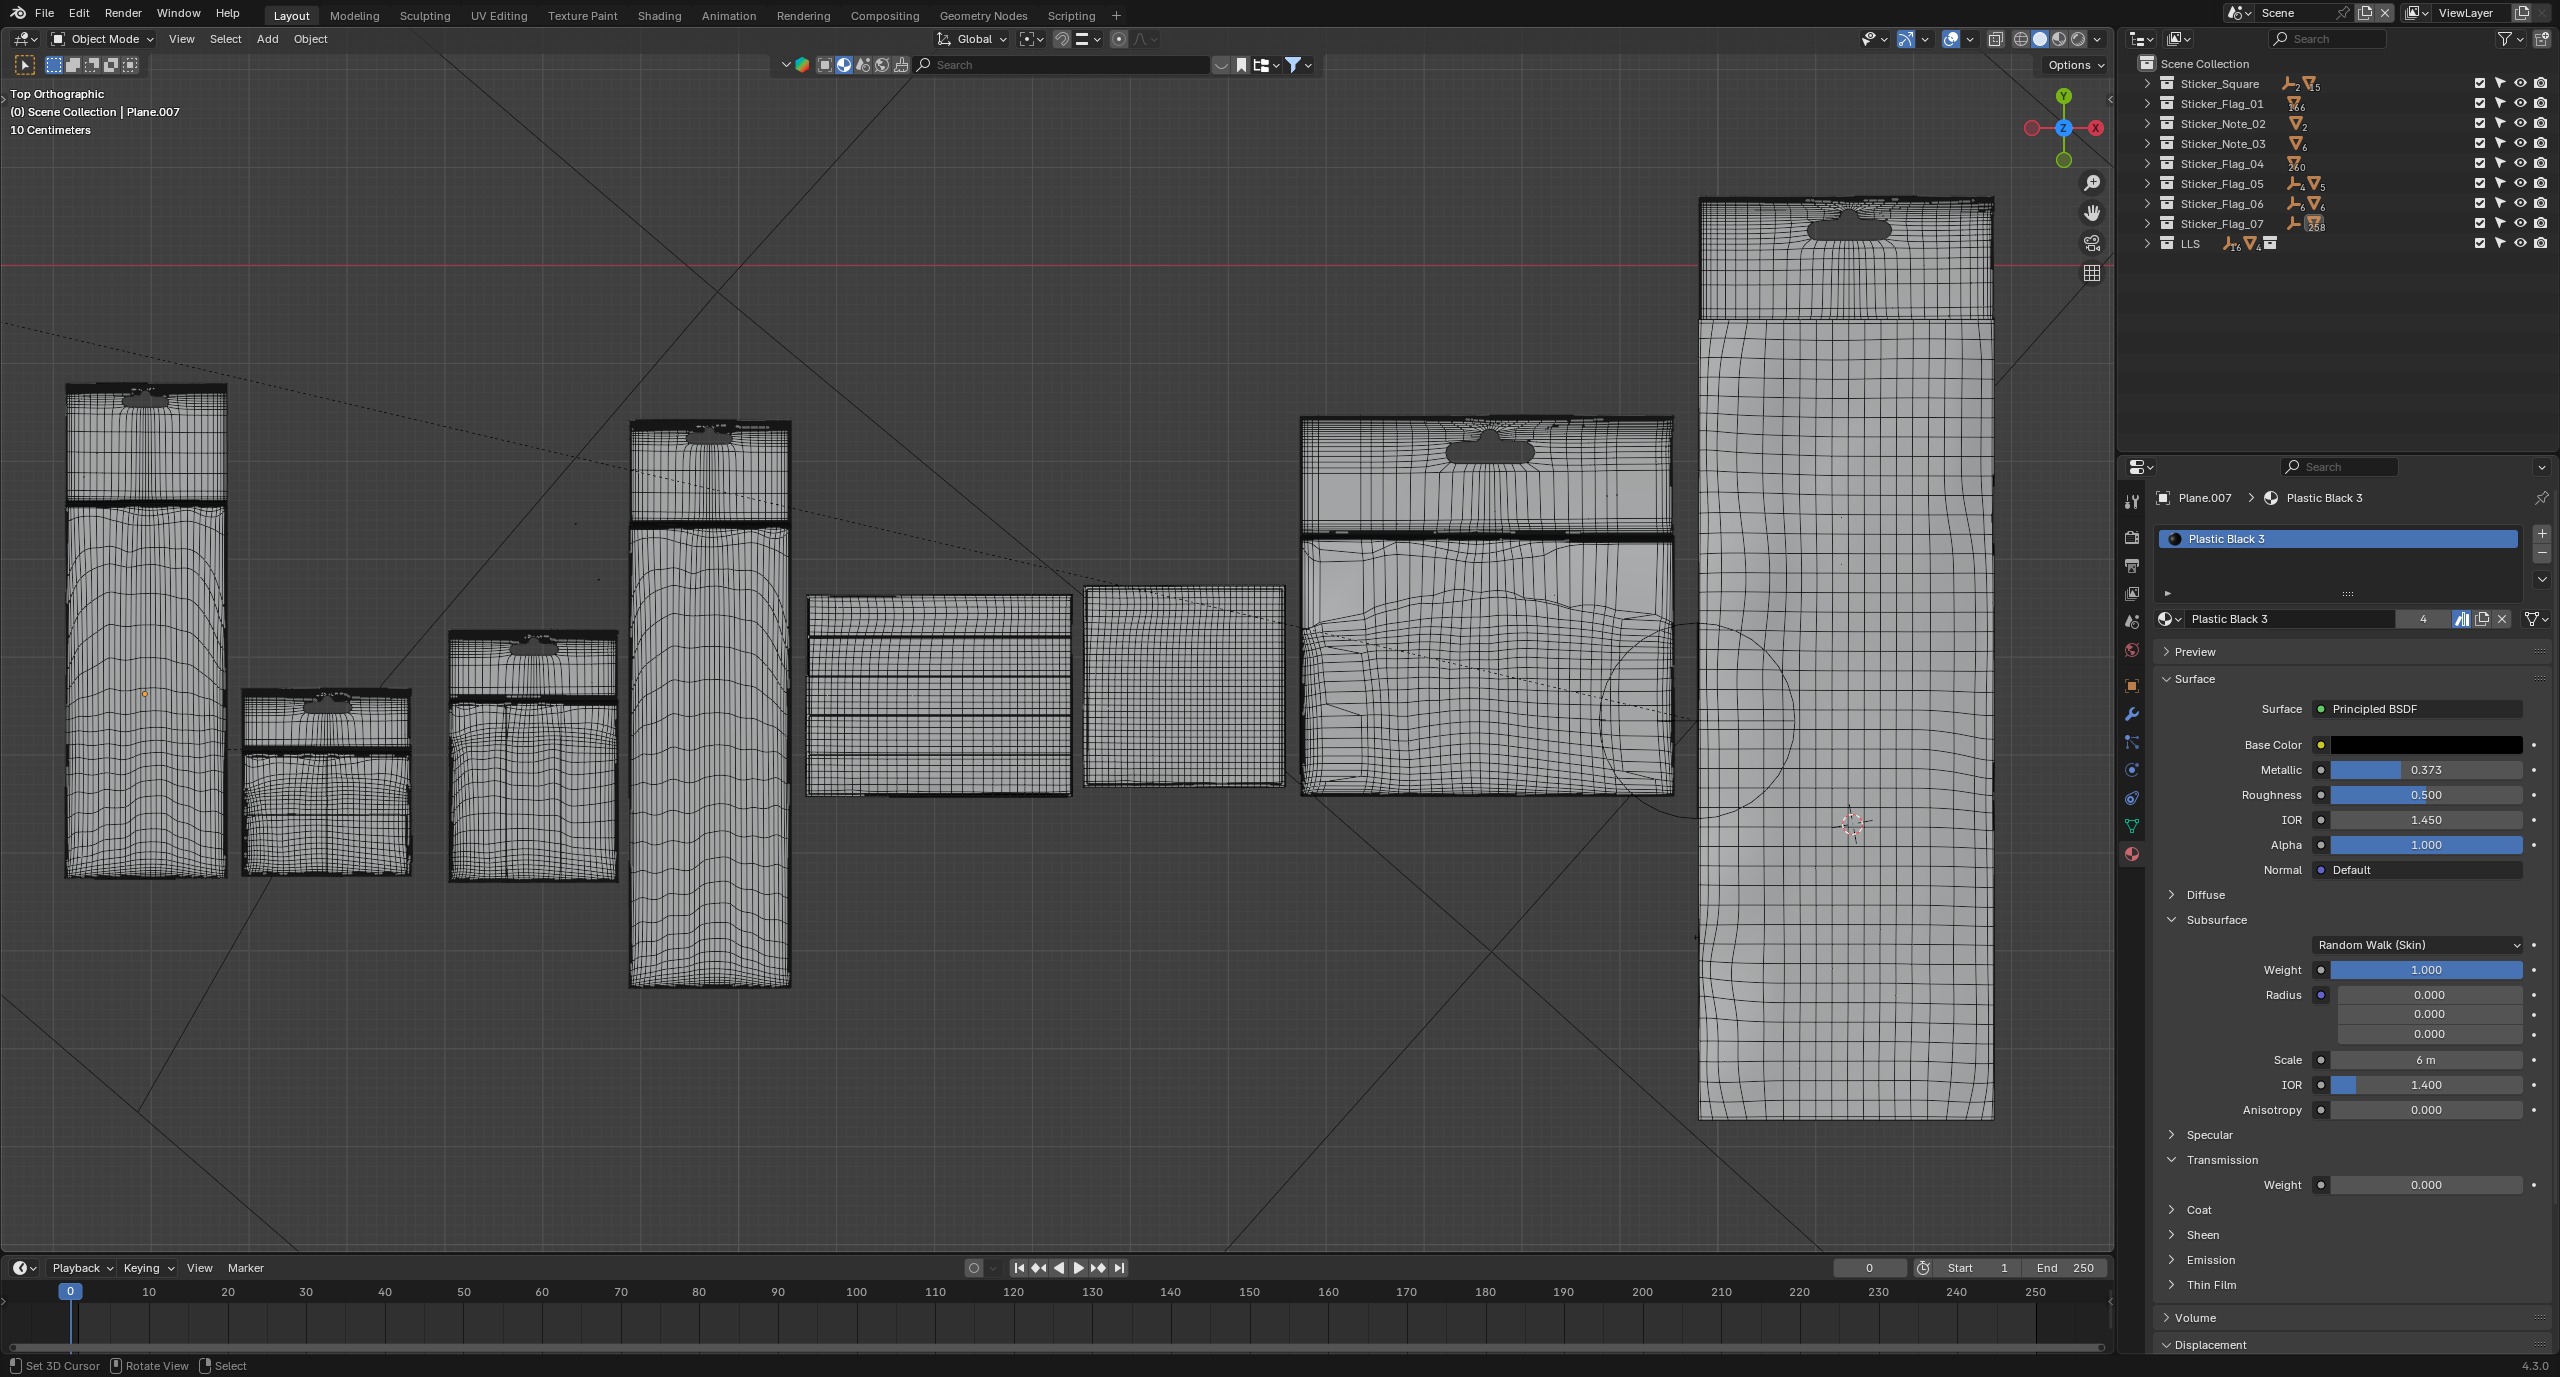The image size is (2560, 1377).
Task: Open the viewport Options dropdown
Action: tap(2076, 65)
